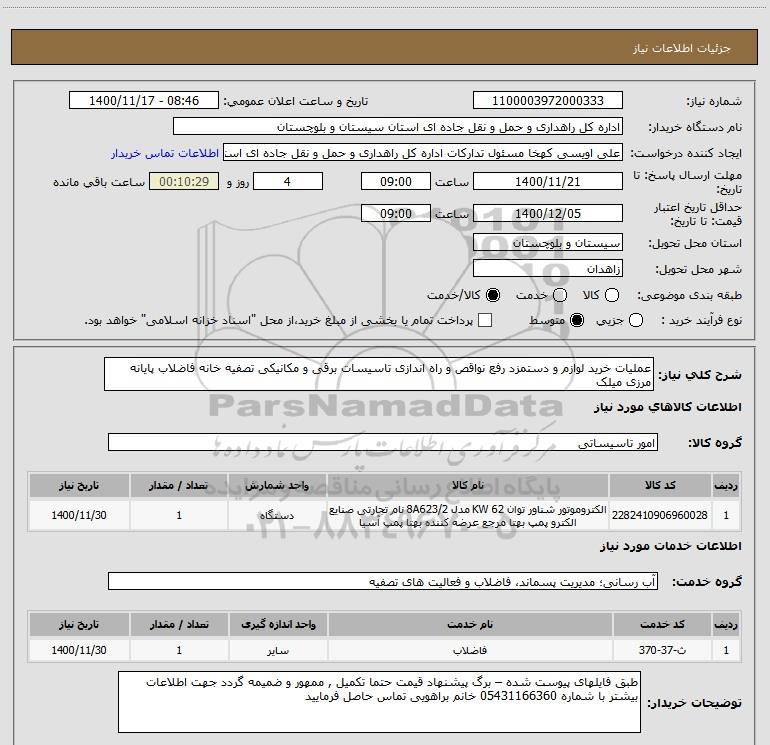Click the price validity date 1400/12/05
Viewport: 770px width, 745px height.
point(548,213)
